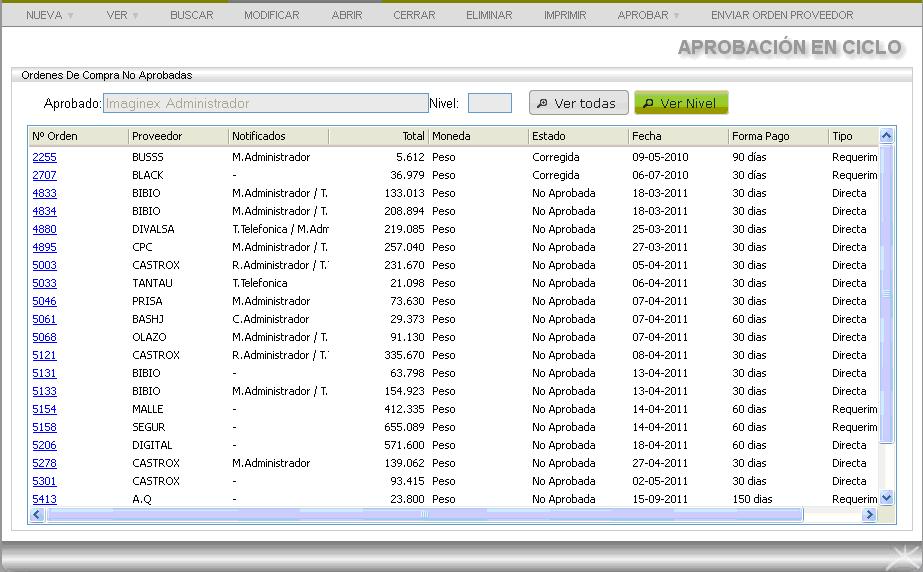This screenshot has height=572, width=923.
Task: Open order link 5413
Action: coord(45,500)
